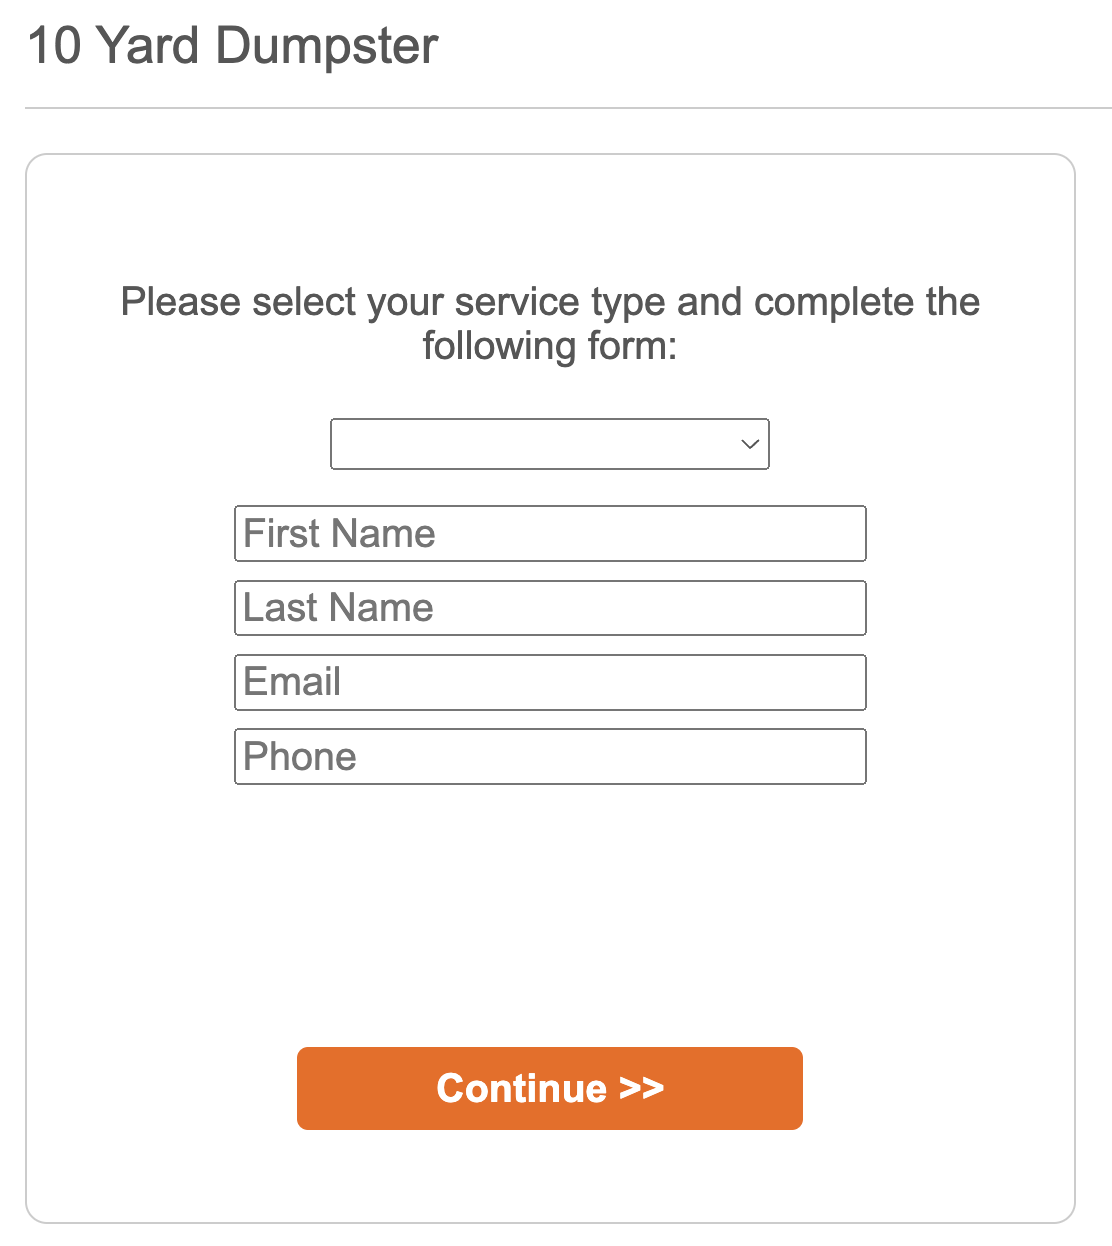This screenshot has height=1246, width=1112.
Task: Click the 'Last Name' placeholder text
Action: pos(339,608)
